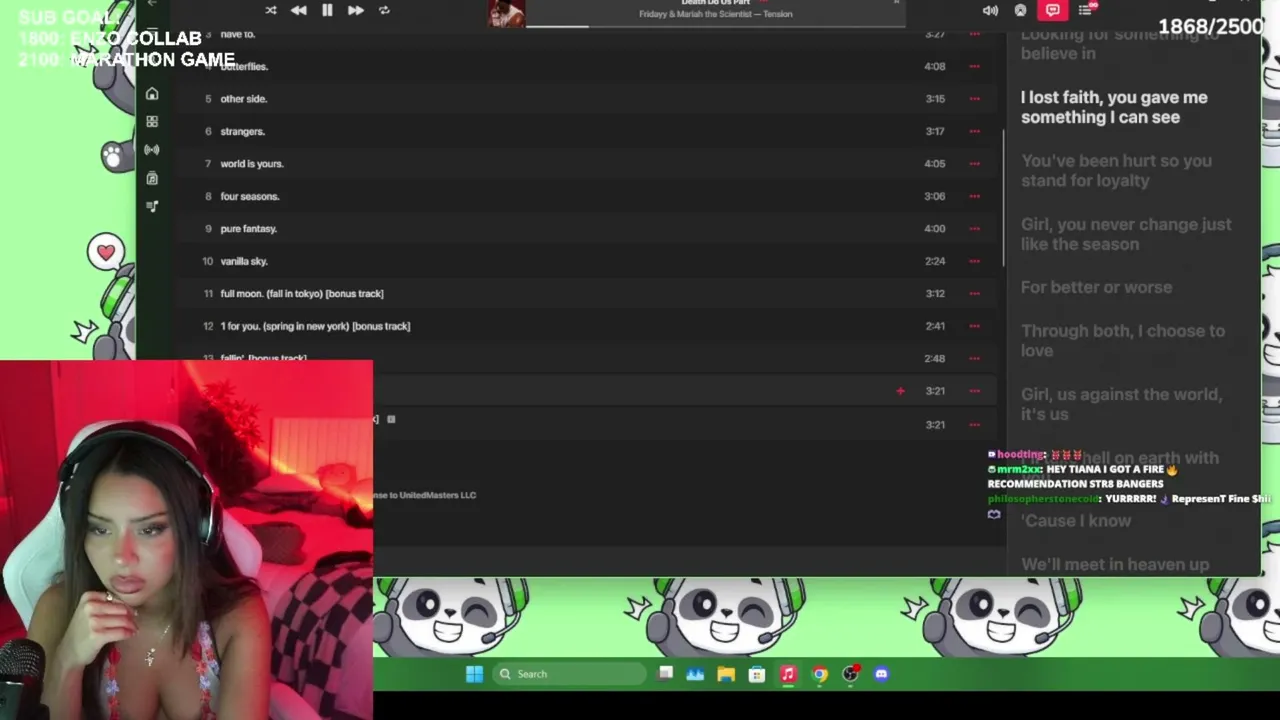Click the volume speaker icon
This screenshot has height=720, width=1280.
pyautogui.click(x=990, y=10)
